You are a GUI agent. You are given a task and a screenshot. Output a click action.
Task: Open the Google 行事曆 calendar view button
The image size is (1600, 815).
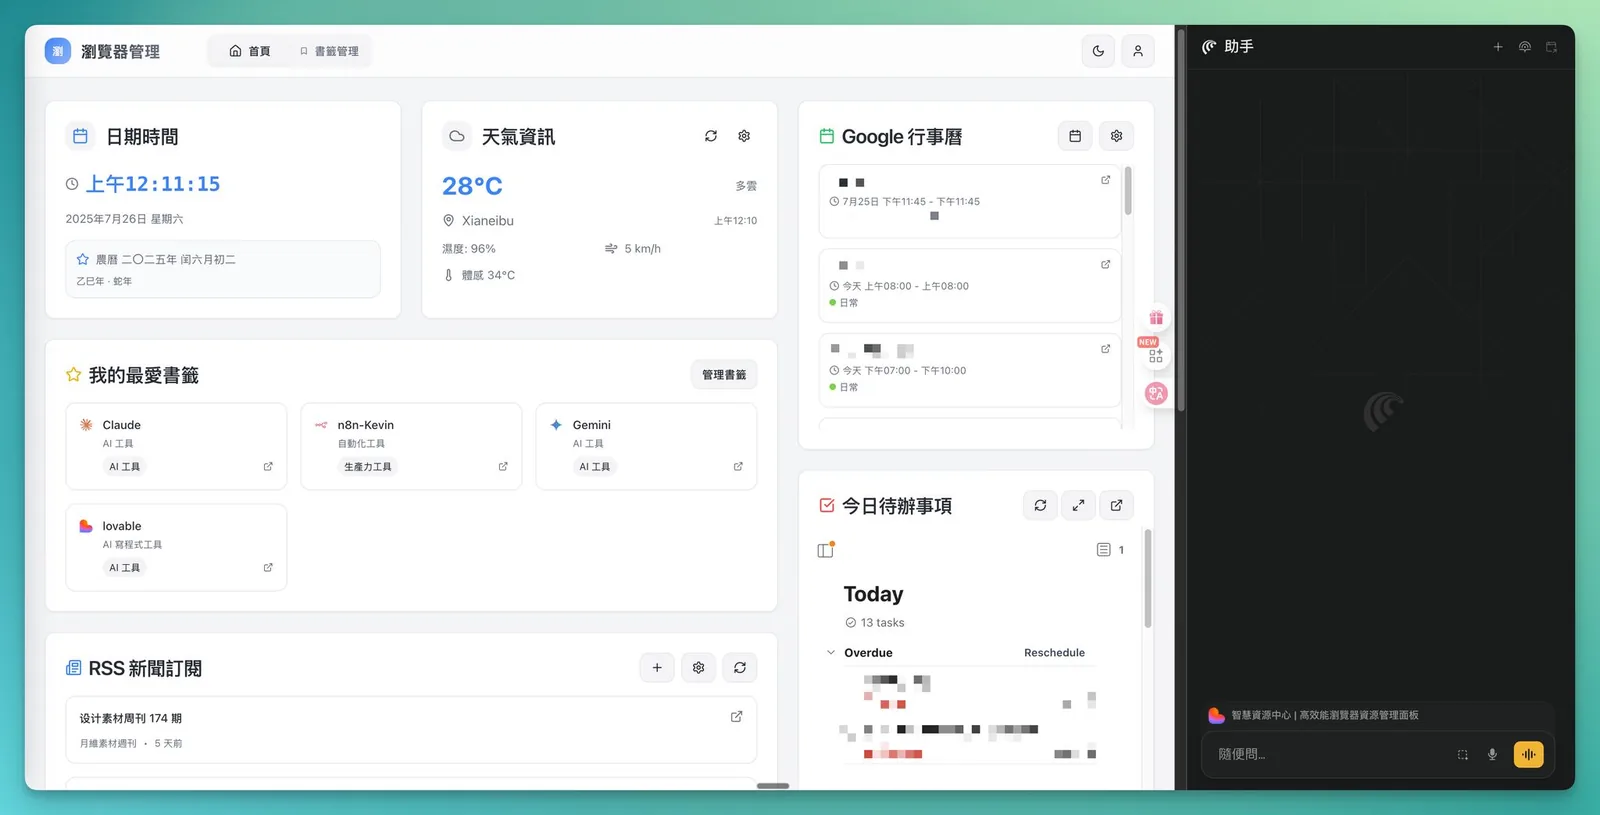click(x=1075, y=136)
